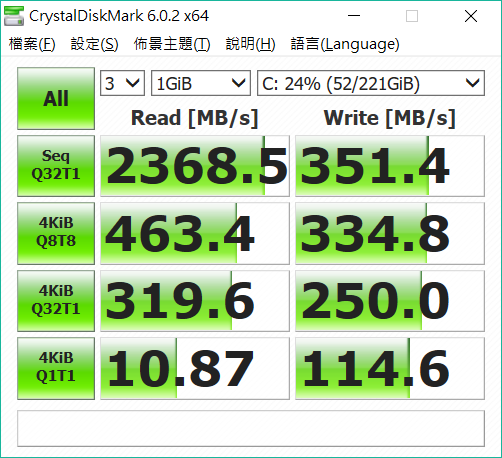Run all benchmarks with the All button
The width and height of the screenshot is (502, 458).
click(x=56, y=98)
